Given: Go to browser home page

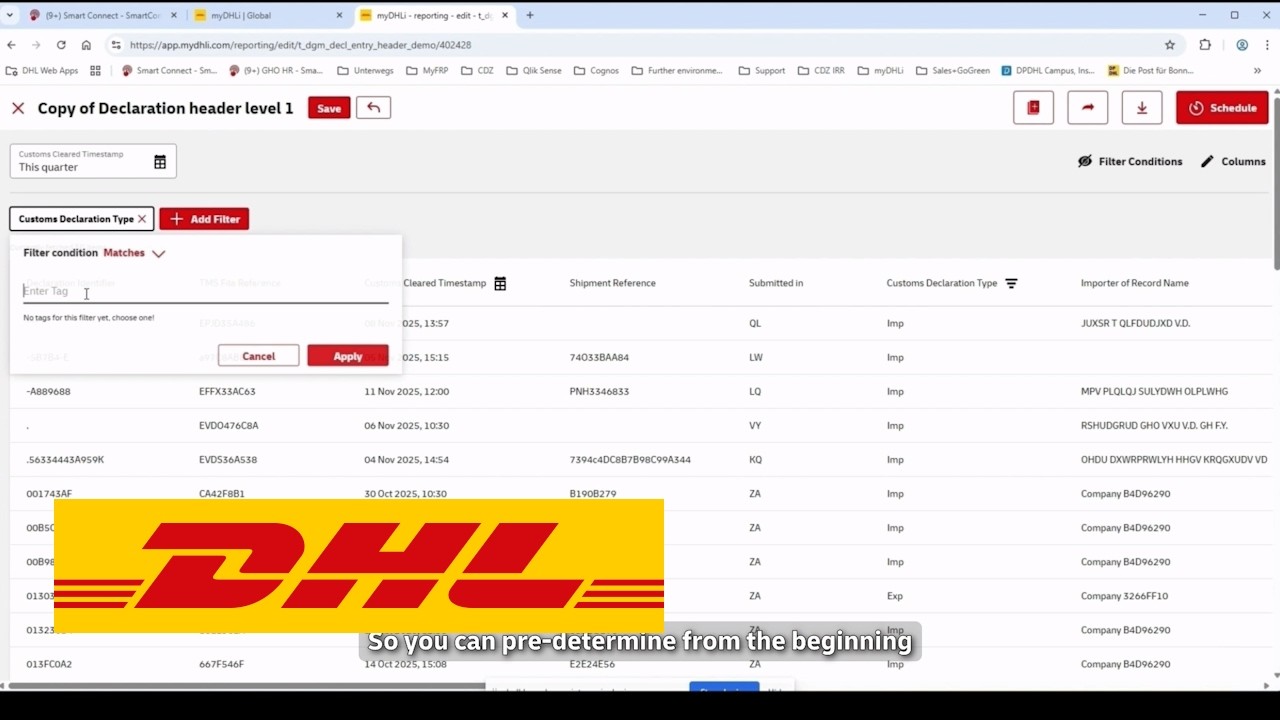Looking at the screenshot, I should click(86, 45).
